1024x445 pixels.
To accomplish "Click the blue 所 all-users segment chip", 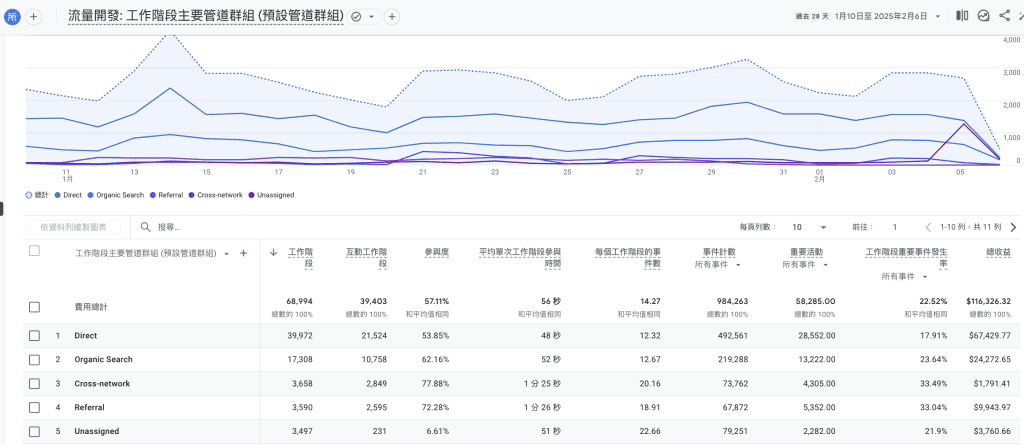I will click(12, 17).
